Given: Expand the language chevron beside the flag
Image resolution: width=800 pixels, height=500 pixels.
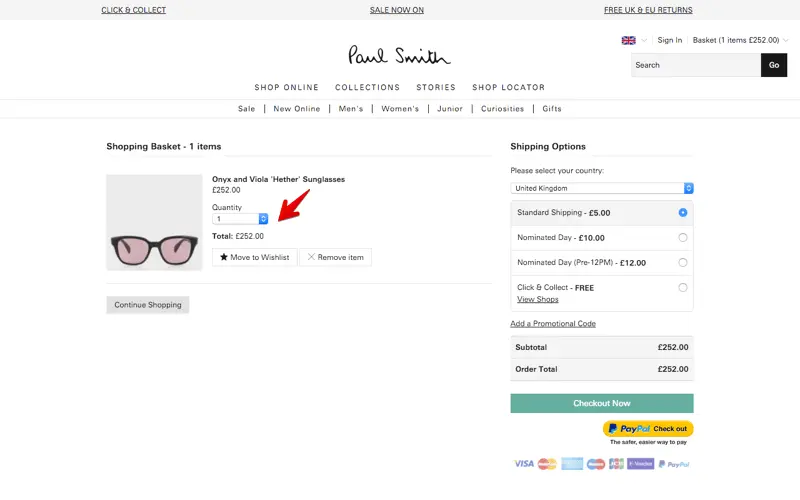Looking at the screenshot, I should tap(644, 40).
